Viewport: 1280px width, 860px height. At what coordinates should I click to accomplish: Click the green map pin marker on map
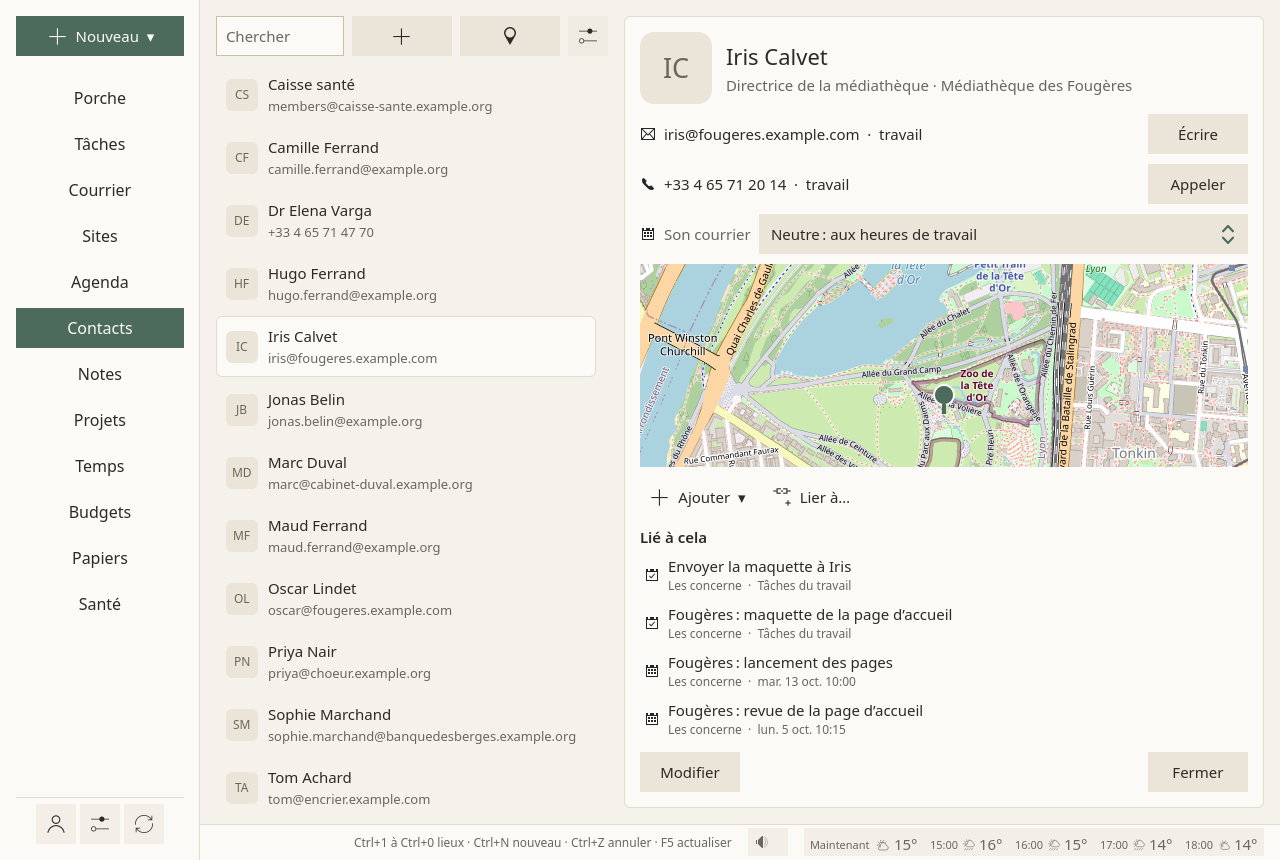(x=943, y=398)
